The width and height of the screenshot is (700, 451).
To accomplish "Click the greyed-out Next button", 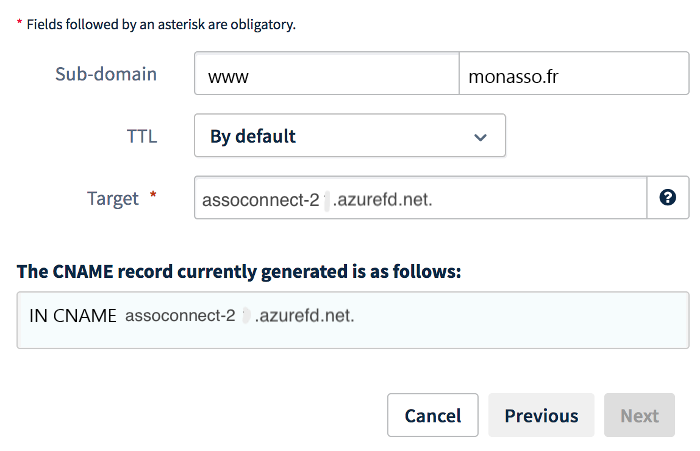I will pyautogui.click(x=639, y=415).
